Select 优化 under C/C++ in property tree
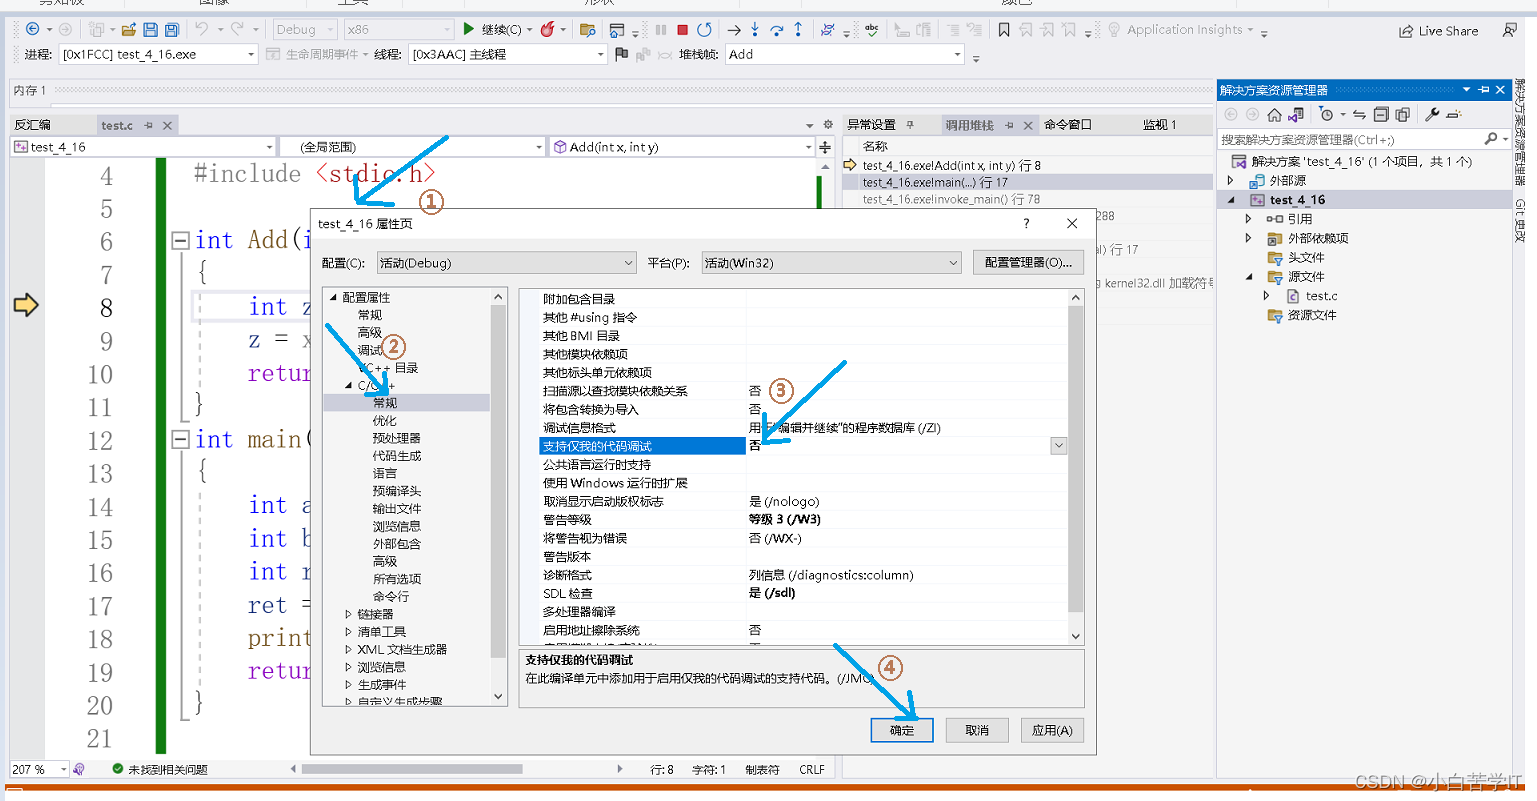 384,421
